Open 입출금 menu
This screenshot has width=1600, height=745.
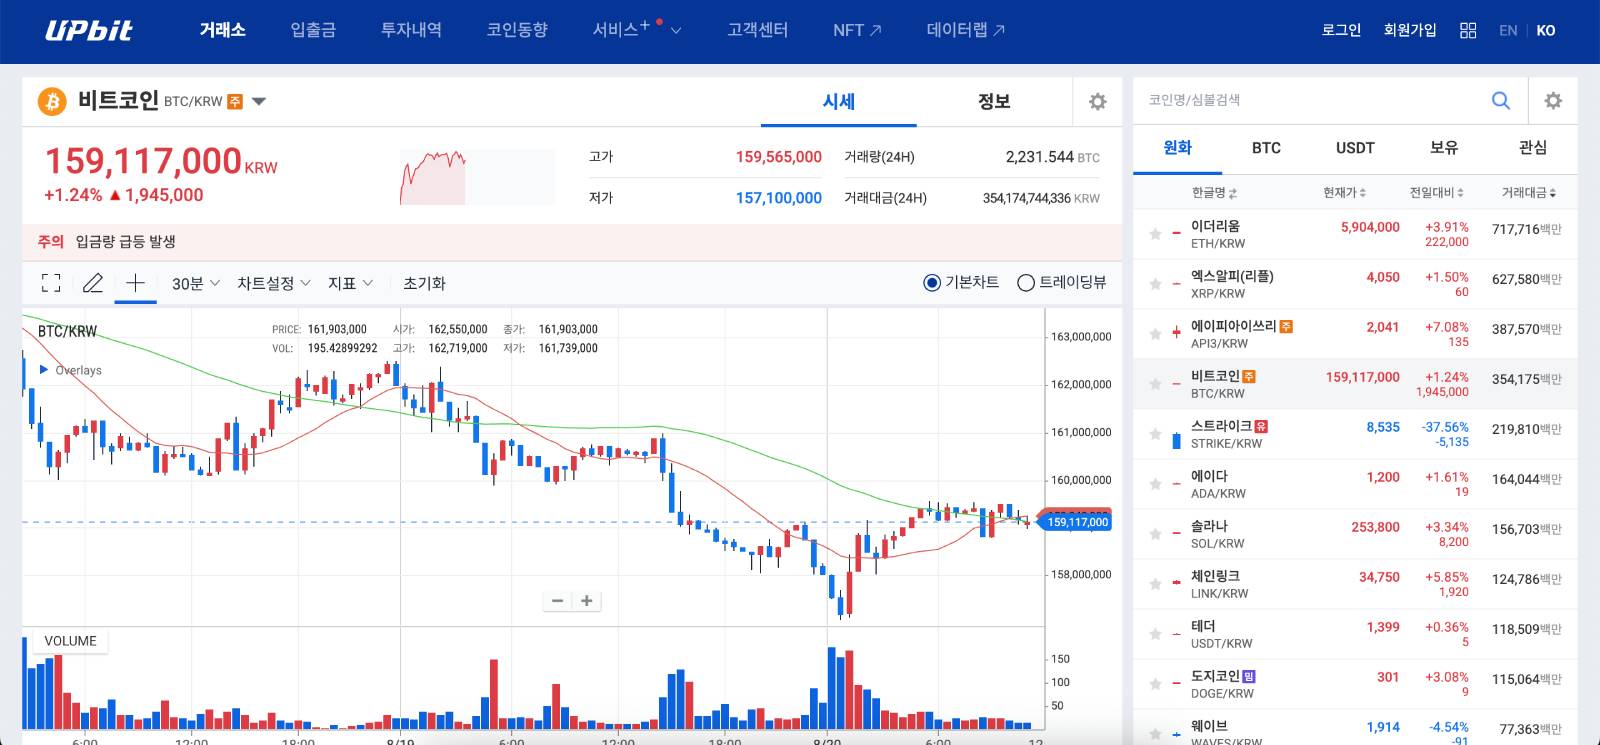pos(313,30)
